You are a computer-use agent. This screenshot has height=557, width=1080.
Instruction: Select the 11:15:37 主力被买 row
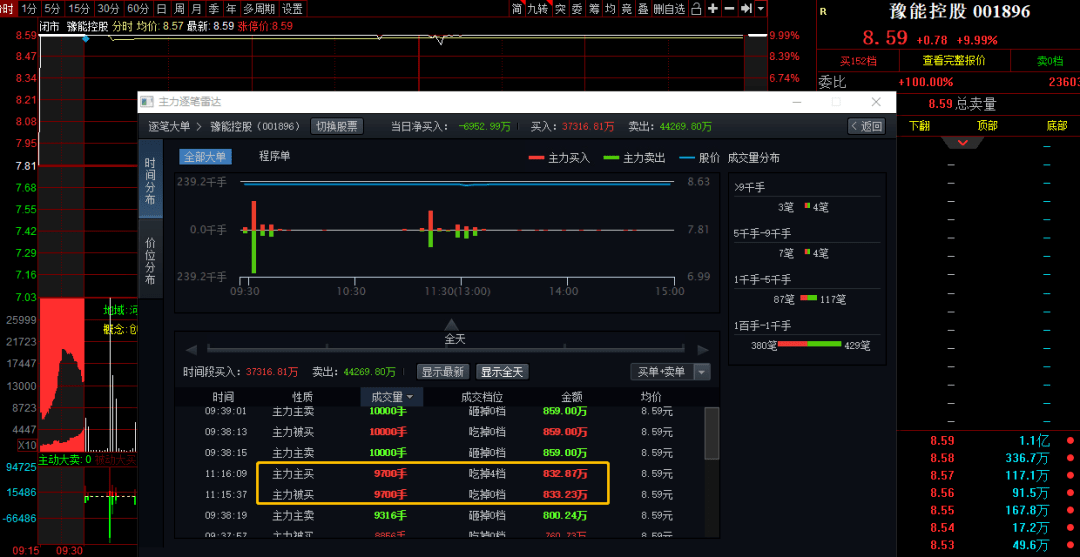coord(439,494)
